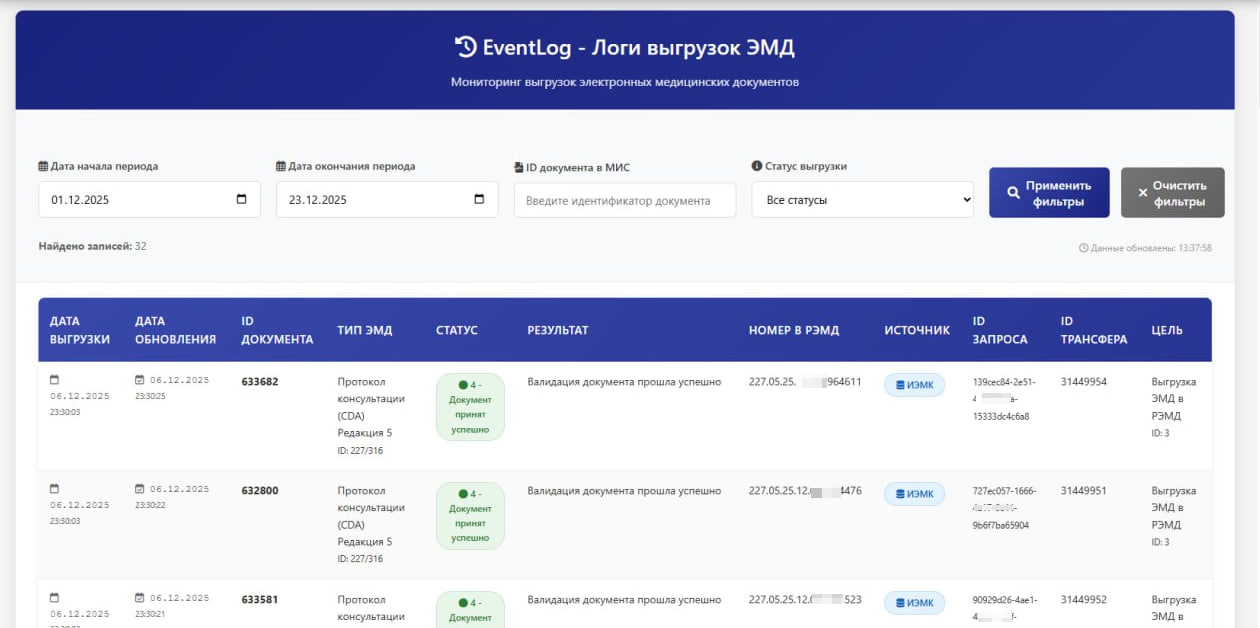Click ИЭМК source badge for document 633682
This screenshot has width=1260, height=628.
pos(914,385)
